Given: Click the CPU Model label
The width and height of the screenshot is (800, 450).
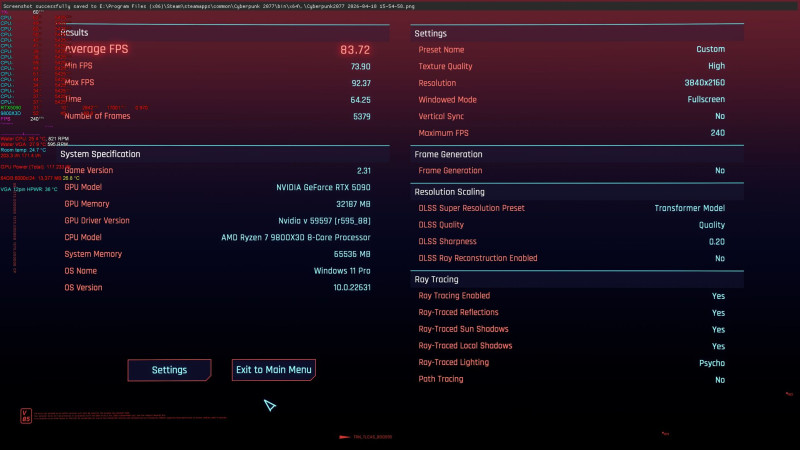Looking at the screenshot, I should pyautogui.click(x=83, y=237).
